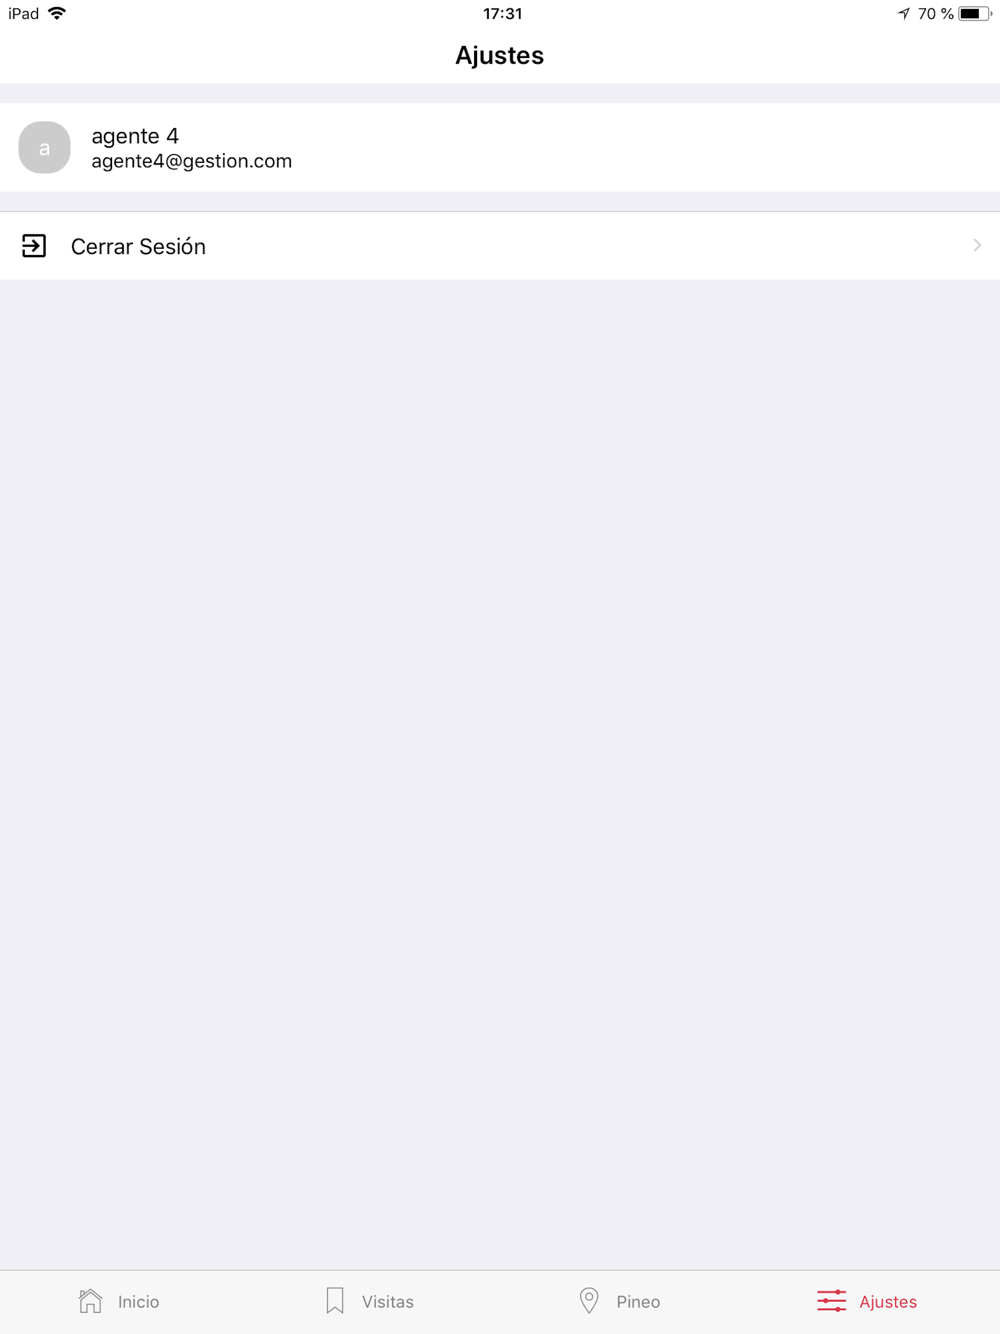Click the Cerrar Sesión text
This screenshot has width=1000, height=1334.
[x=138, y=247]
